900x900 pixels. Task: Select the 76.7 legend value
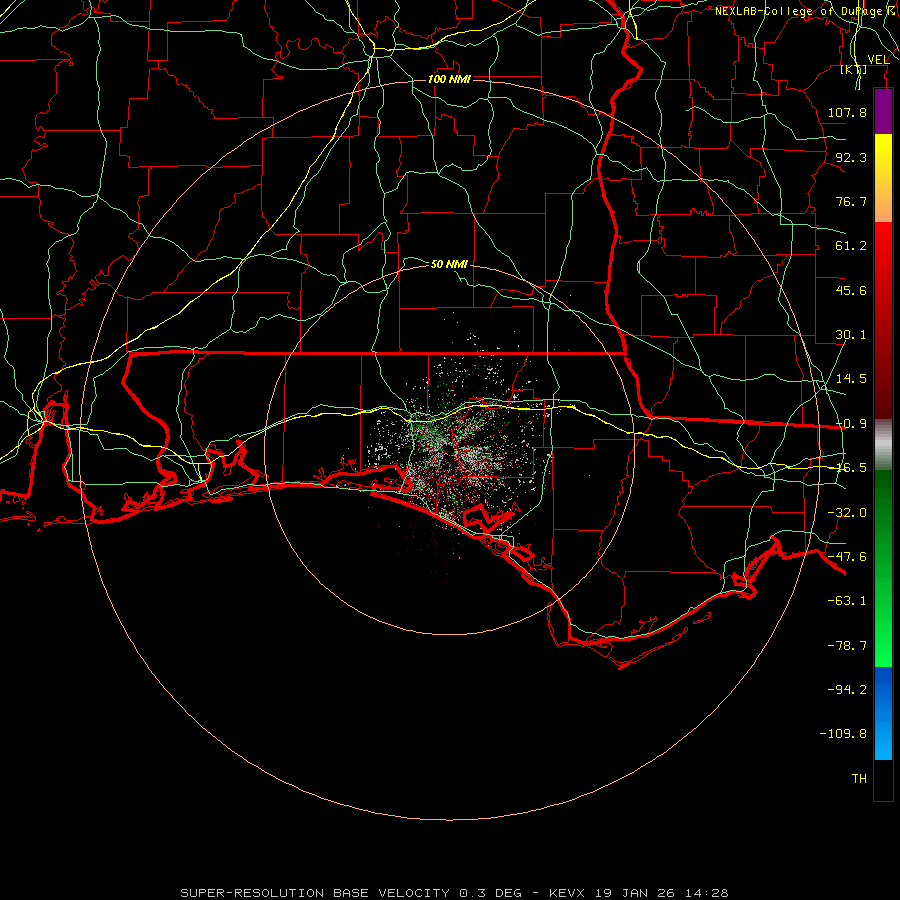pyautogui.click(x=851, y=201)
